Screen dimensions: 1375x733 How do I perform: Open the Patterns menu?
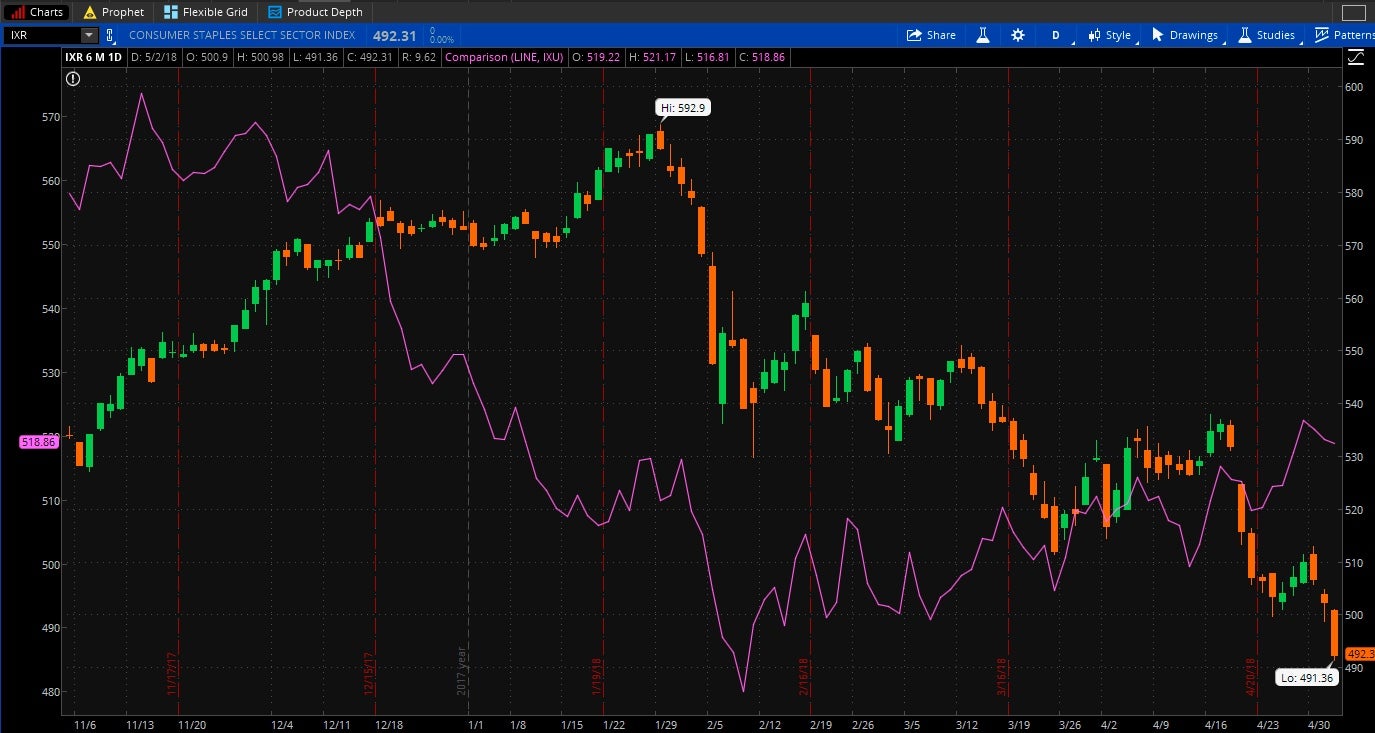click(x=1344, y=35)
